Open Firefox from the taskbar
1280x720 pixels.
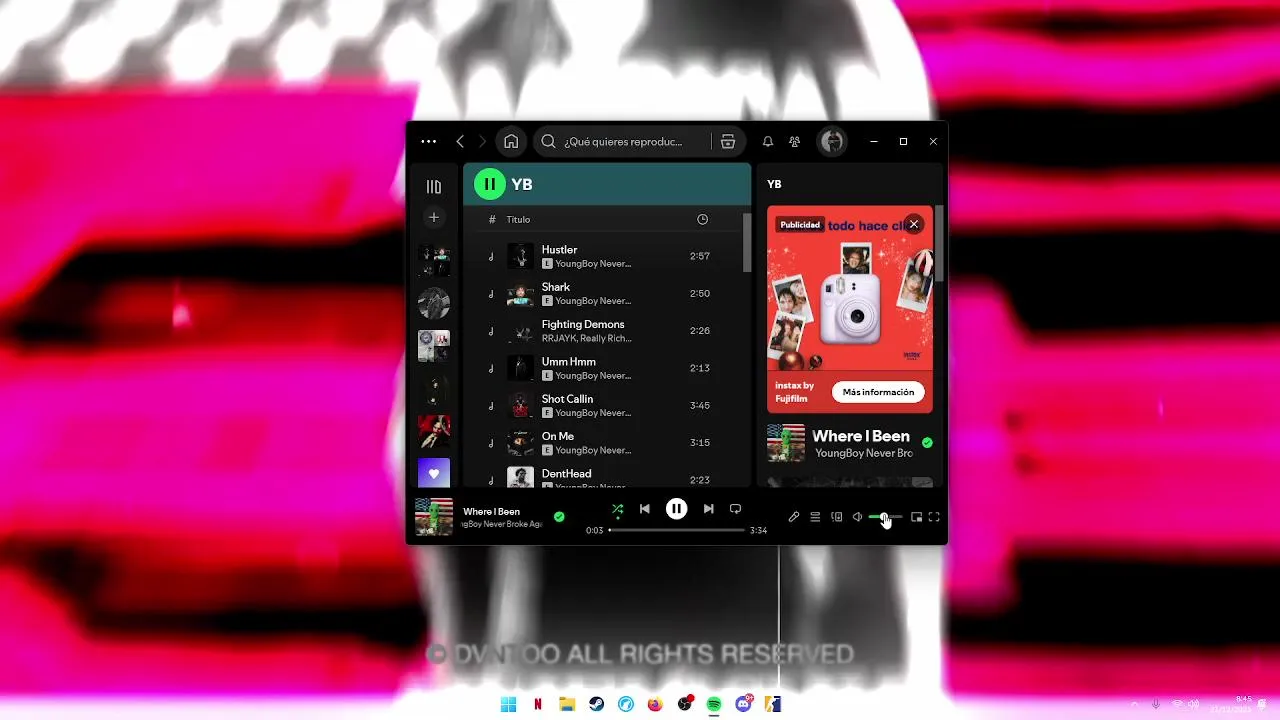click(655, 704)
